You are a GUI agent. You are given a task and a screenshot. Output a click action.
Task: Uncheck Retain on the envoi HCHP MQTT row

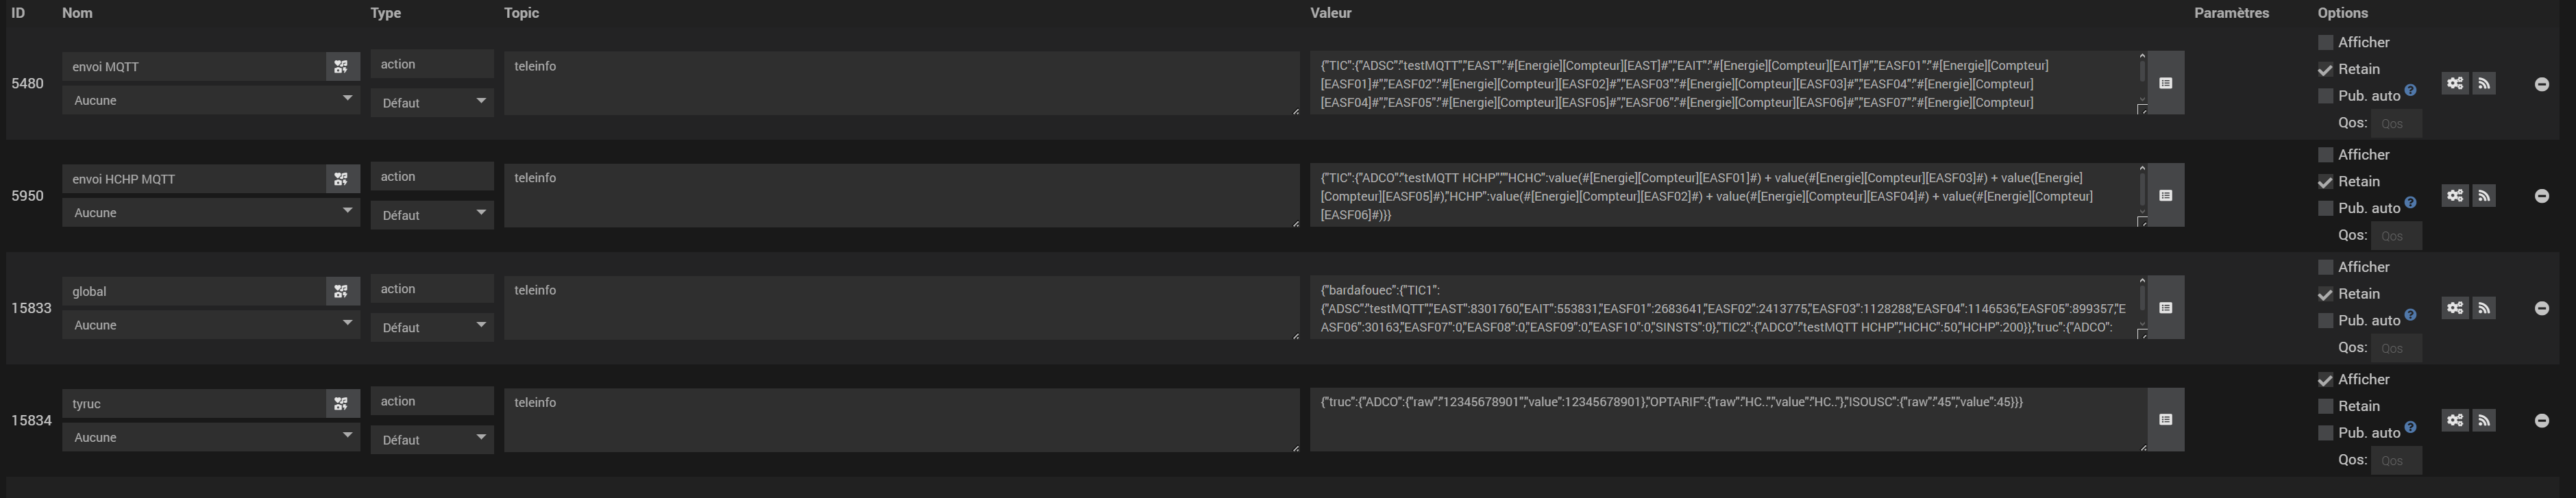[2325, 182]
